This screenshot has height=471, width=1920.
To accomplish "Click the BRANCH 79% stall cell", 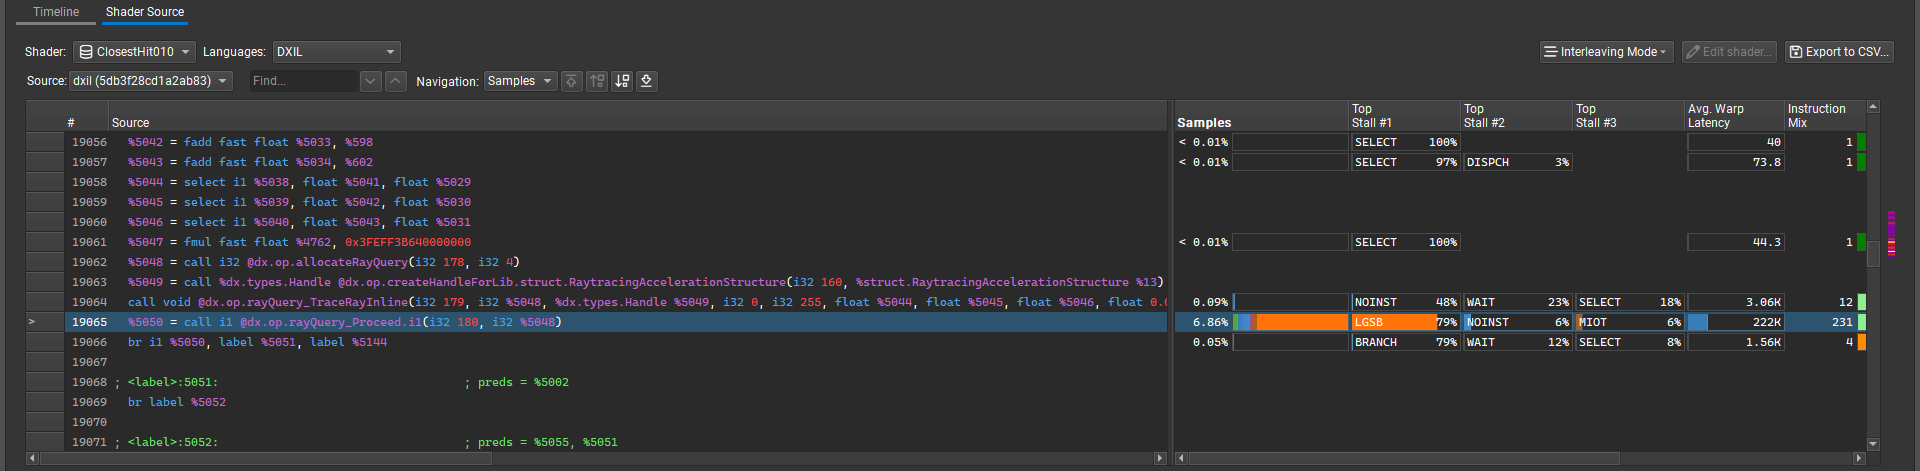I will (1405, 342).
